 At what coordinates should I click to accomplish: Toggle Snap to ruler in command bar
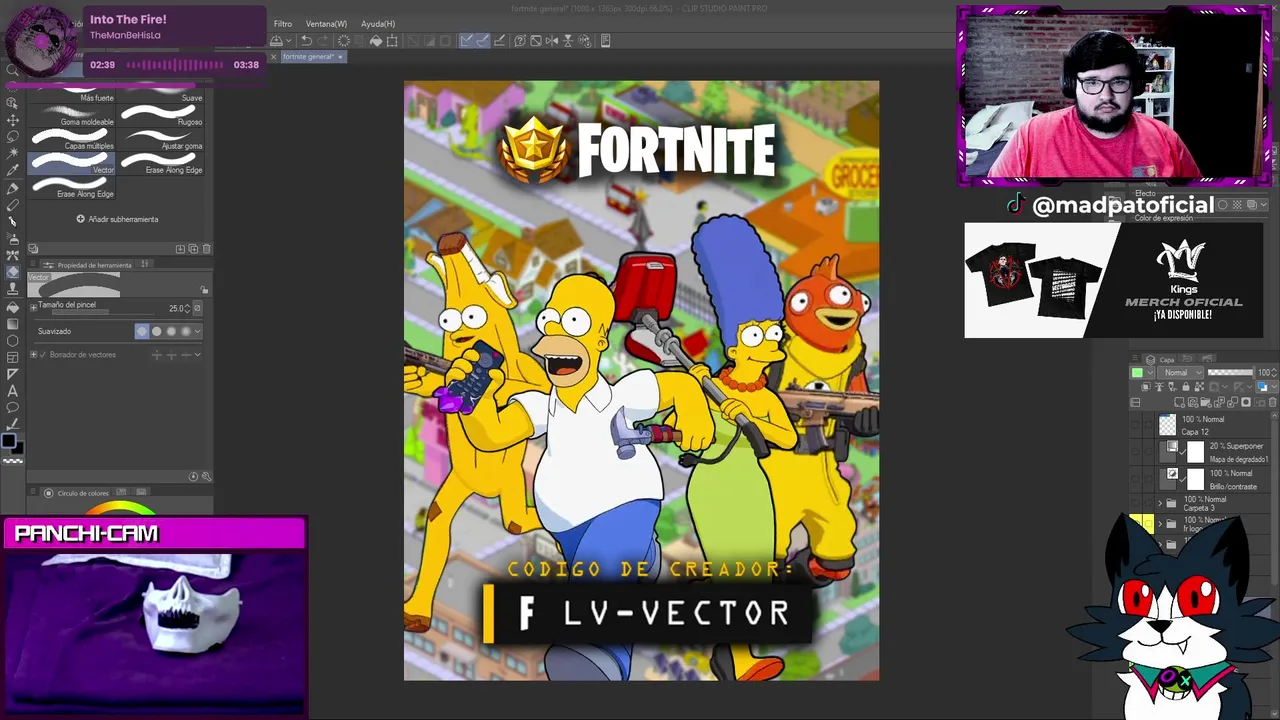point(466,41)
